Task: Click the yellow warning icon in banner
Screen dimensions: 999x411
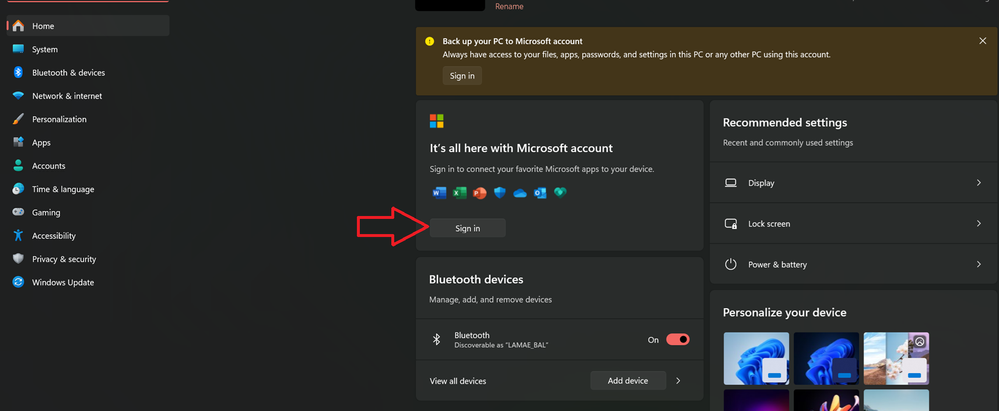Action: tap(429, 41)
